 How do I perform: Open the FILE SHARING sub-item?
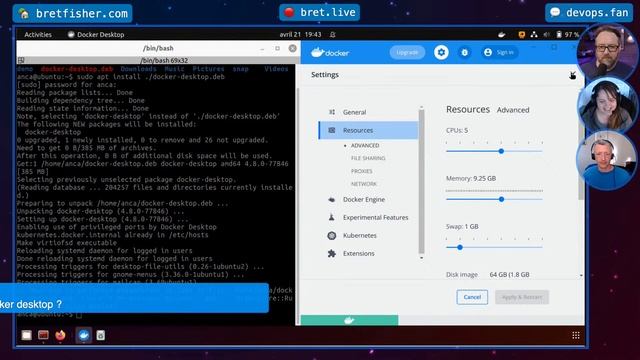pos(368,158)
